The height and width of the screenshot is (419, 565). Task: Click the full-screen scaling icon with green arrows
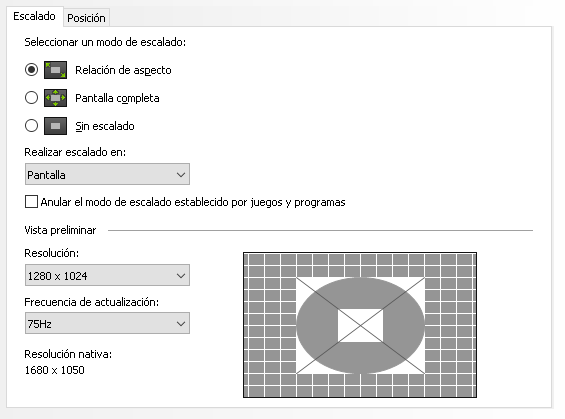(55, 98)
